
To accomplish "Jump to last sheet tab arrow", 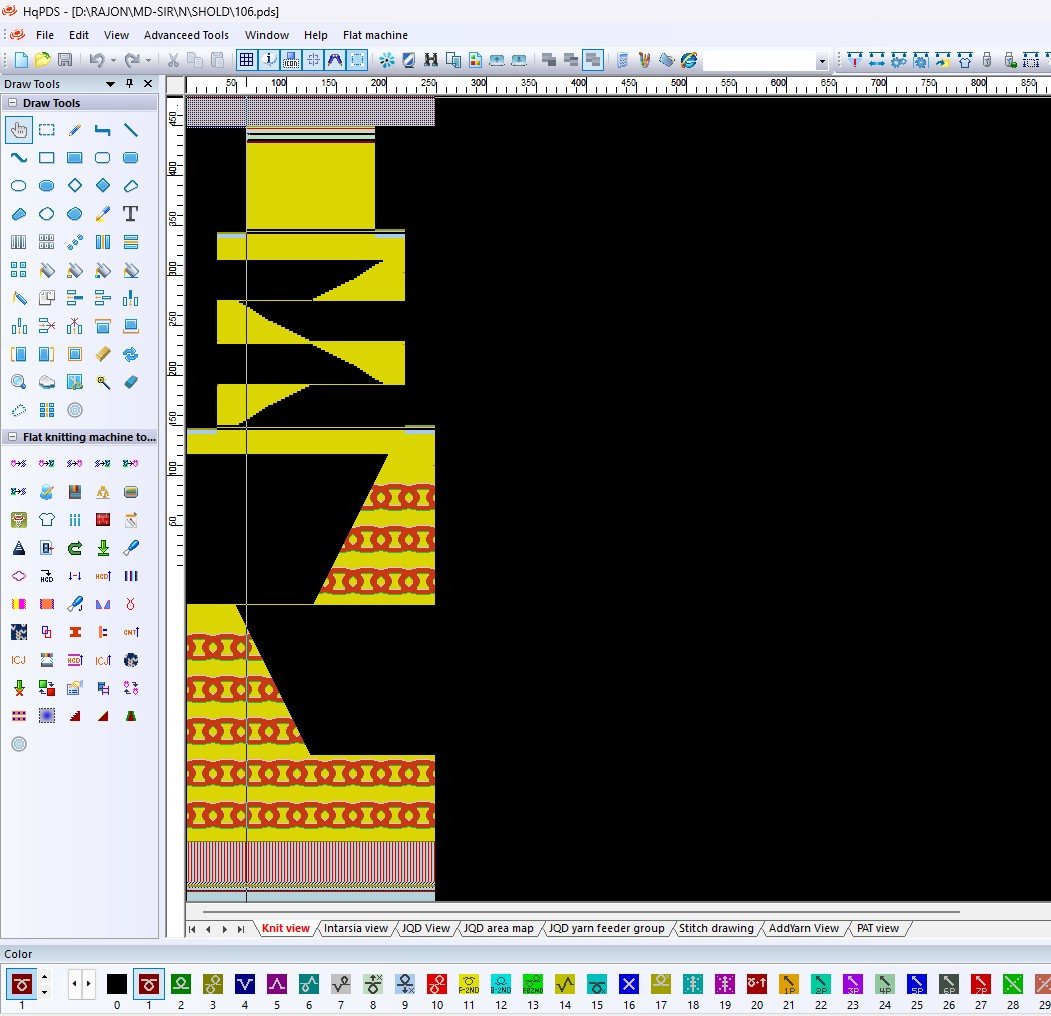I will (x=241, y=929).
